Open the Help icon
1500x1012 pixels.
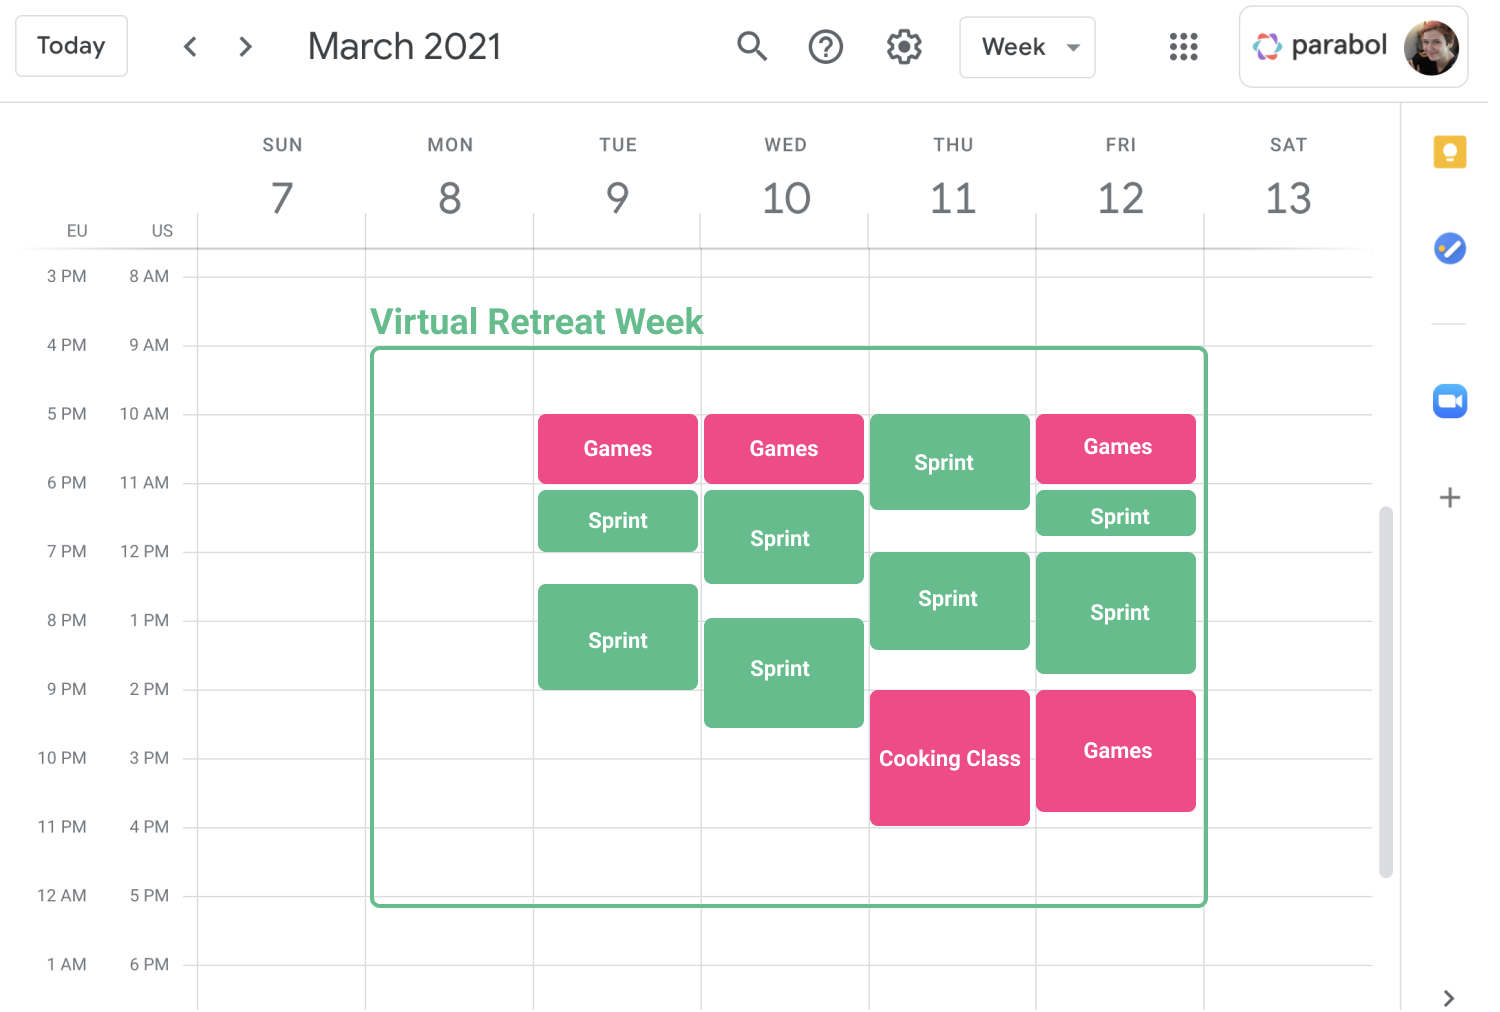[826, 46]
